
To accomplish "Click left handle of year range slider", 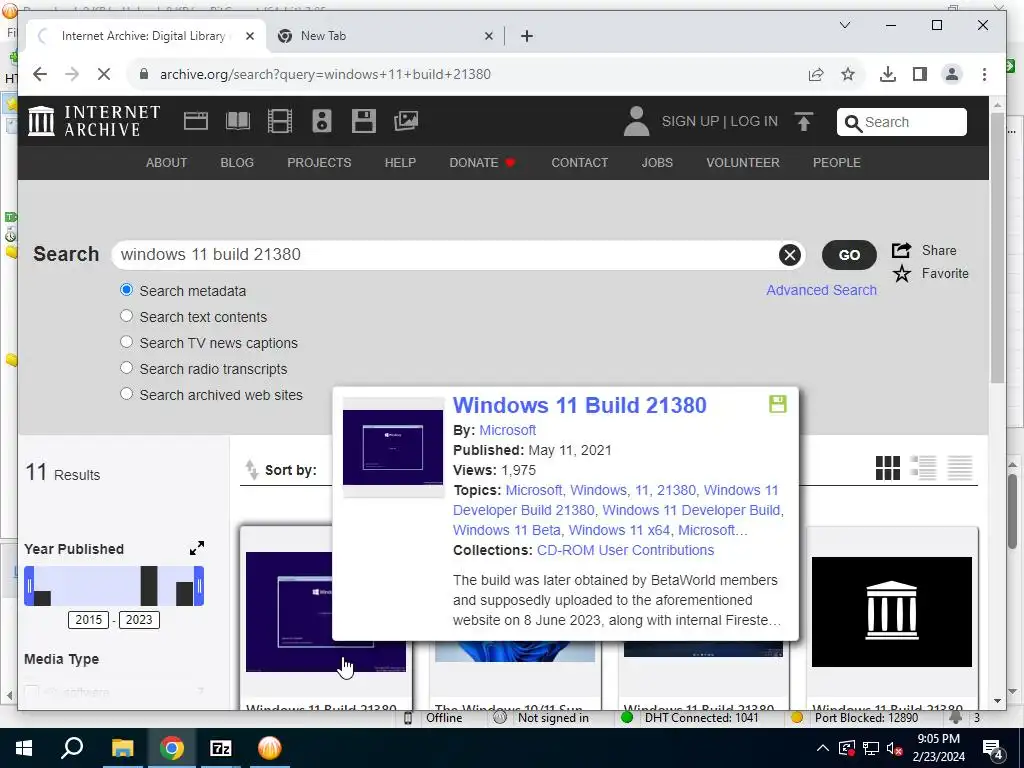I will pos(29,586).
